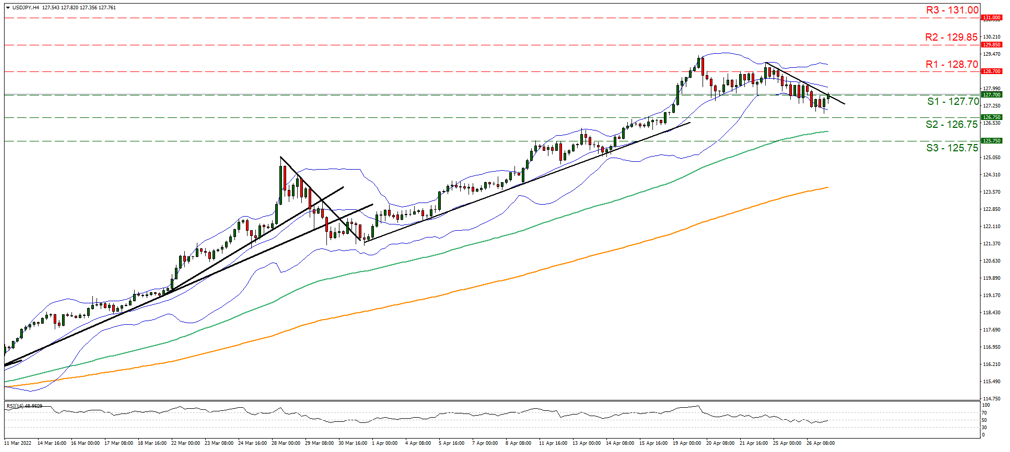Viewport: 1010px width, 452px height.
Task: Click the 25 Apr 00:00 time axis label
Action: point(786,444)
